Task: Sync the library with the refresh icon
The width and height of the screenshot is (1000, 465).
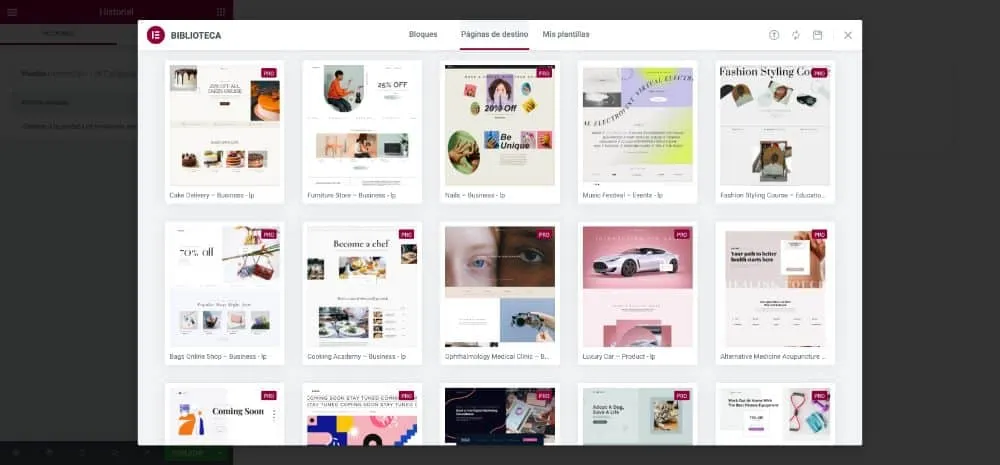Action: coord(796,35)
